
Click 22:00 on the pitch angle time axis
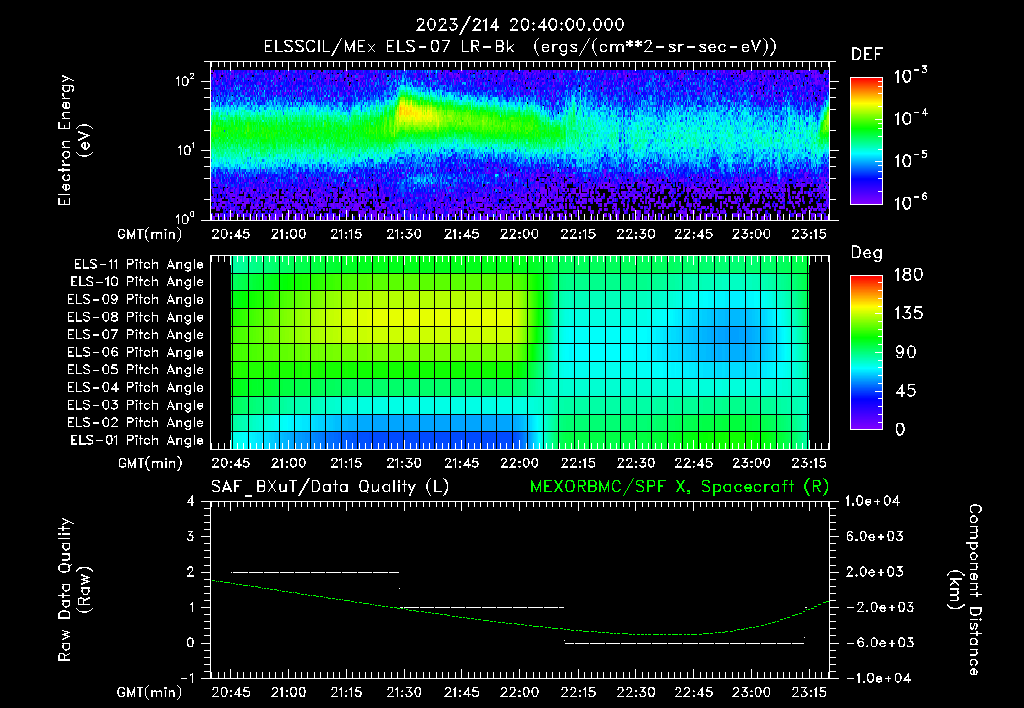coord(519,463)
